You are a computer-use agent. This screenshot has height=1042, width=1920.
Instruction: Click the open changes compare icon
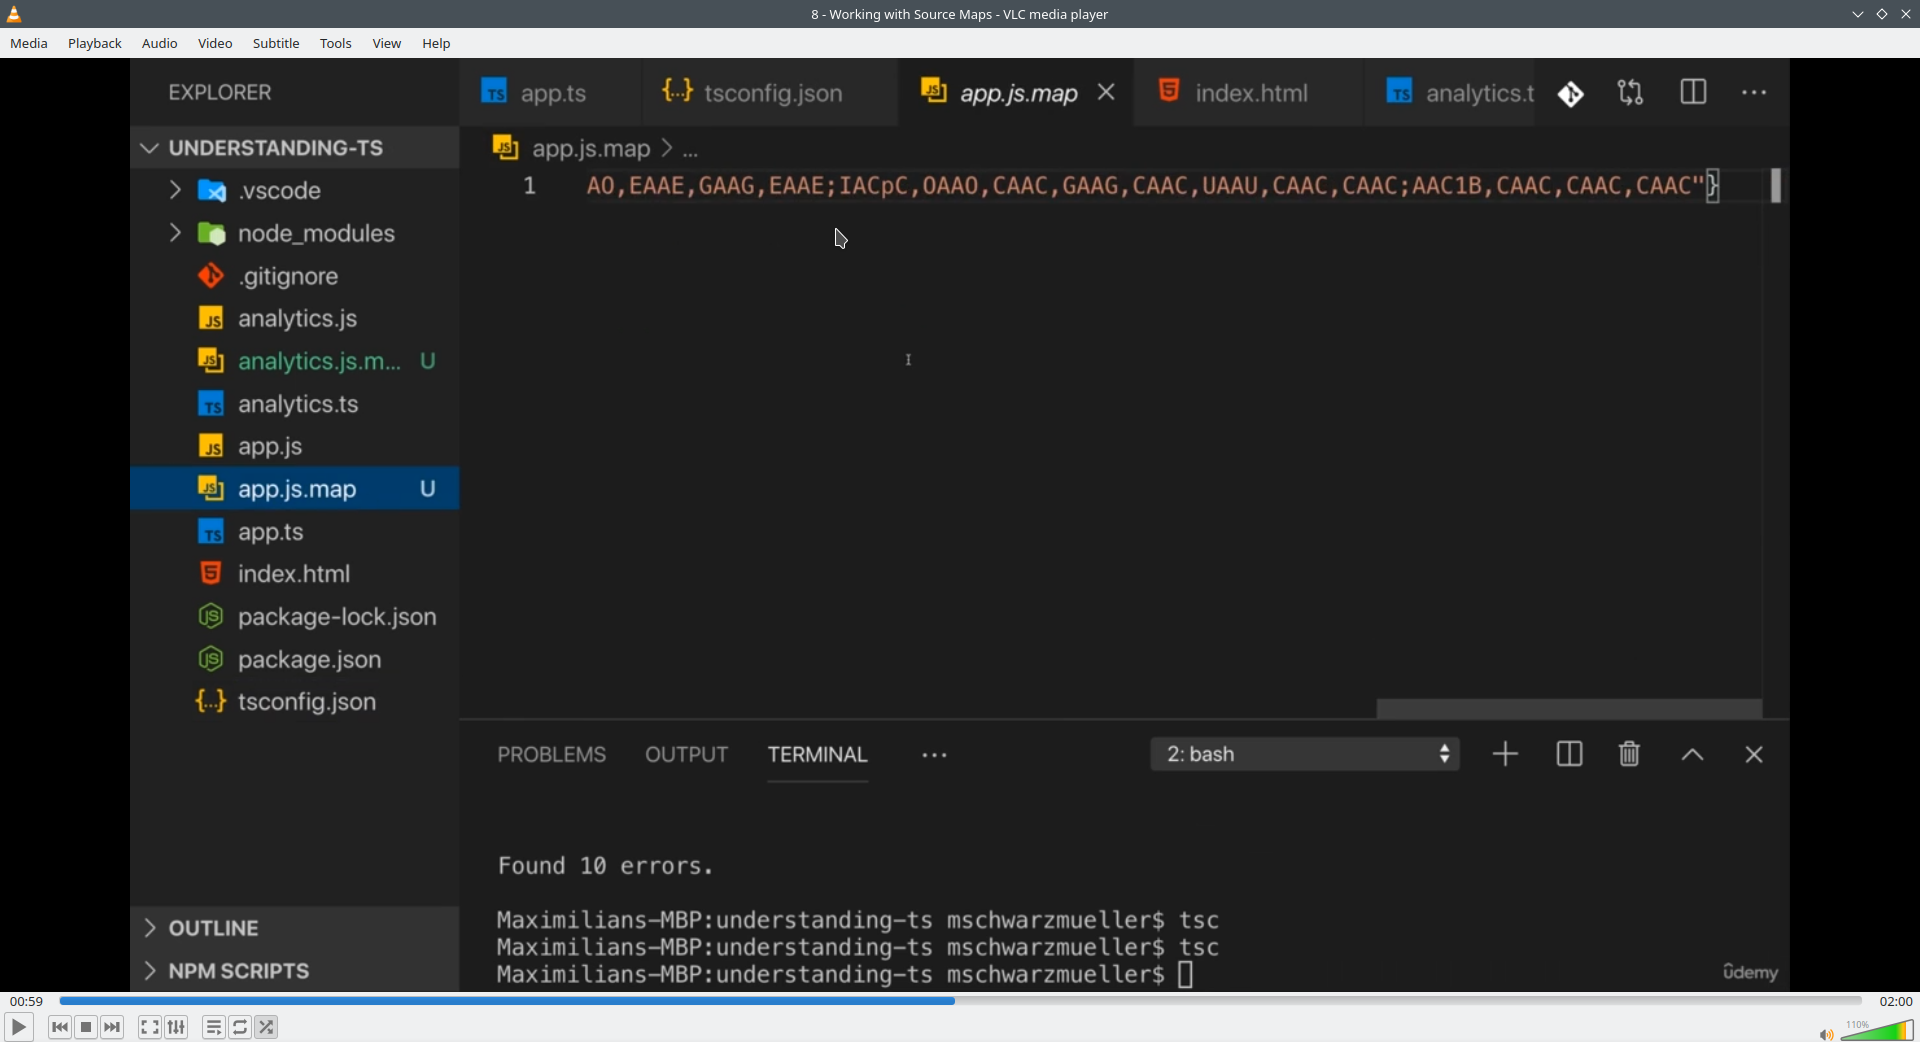(1631, 94)
